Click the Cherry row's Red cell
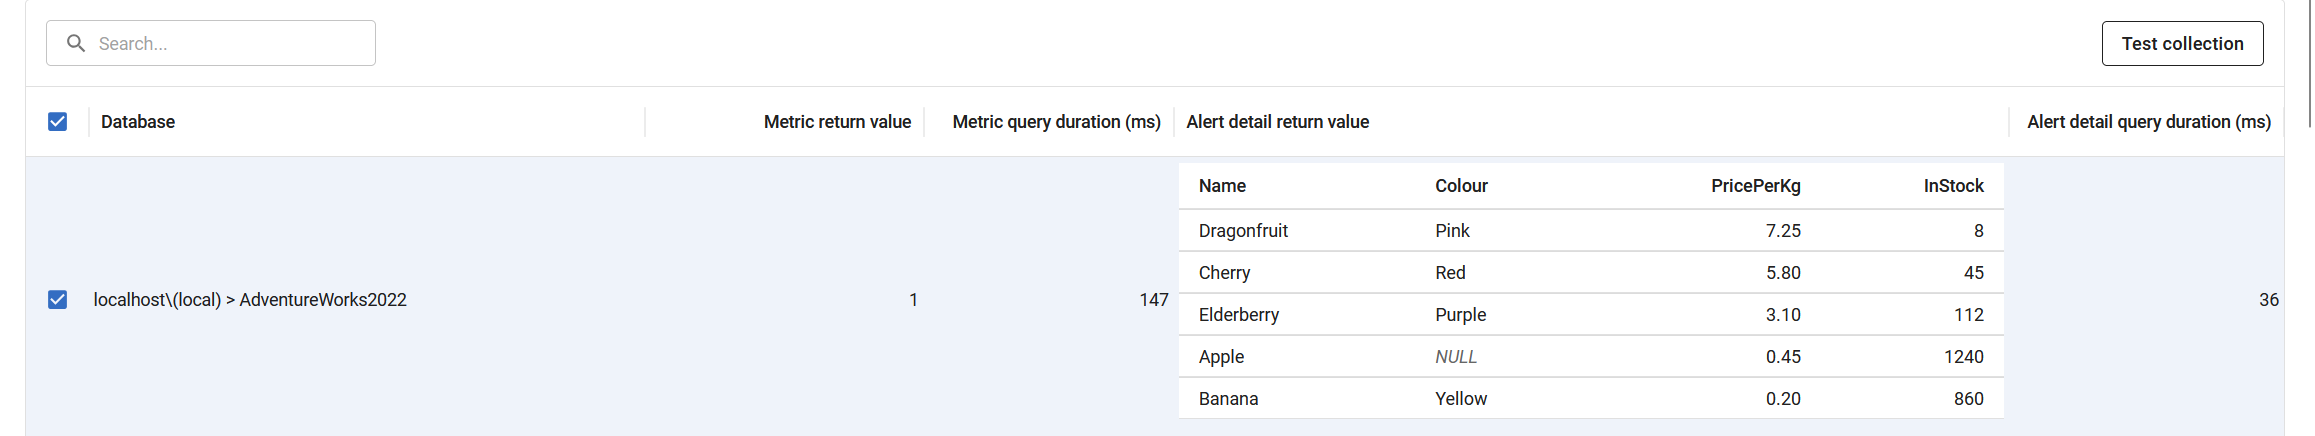The image size is (2315, 436). pos(1450,273)
